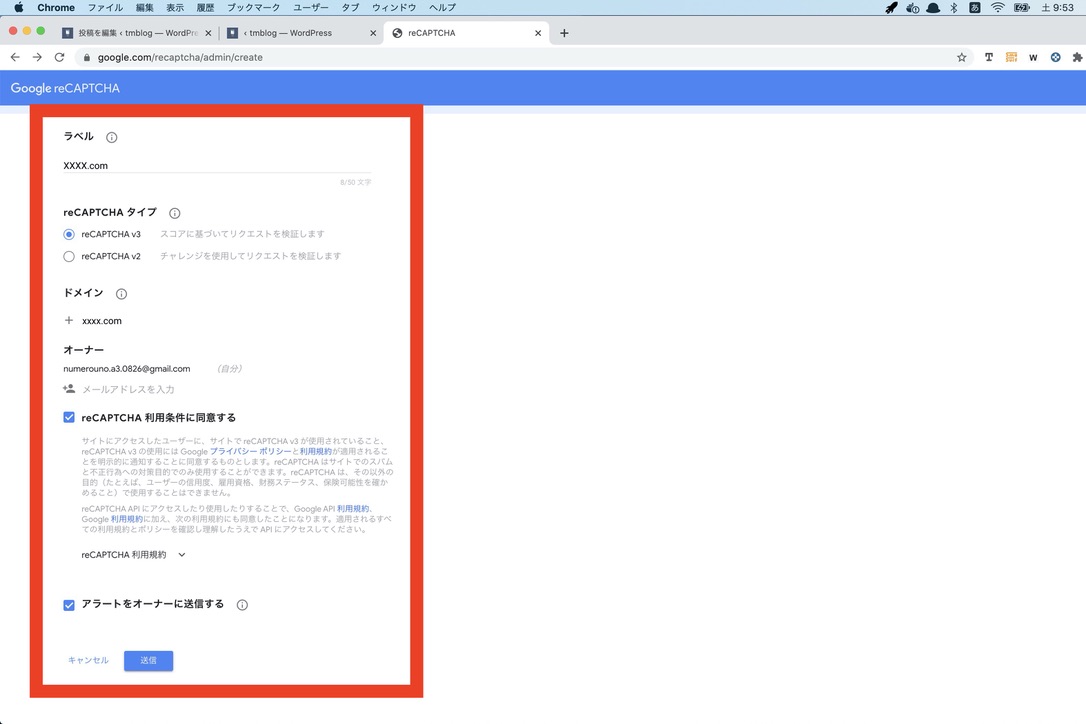Click the clock showing 9:53
The image size is (1086, 724).
(1058, 8)
